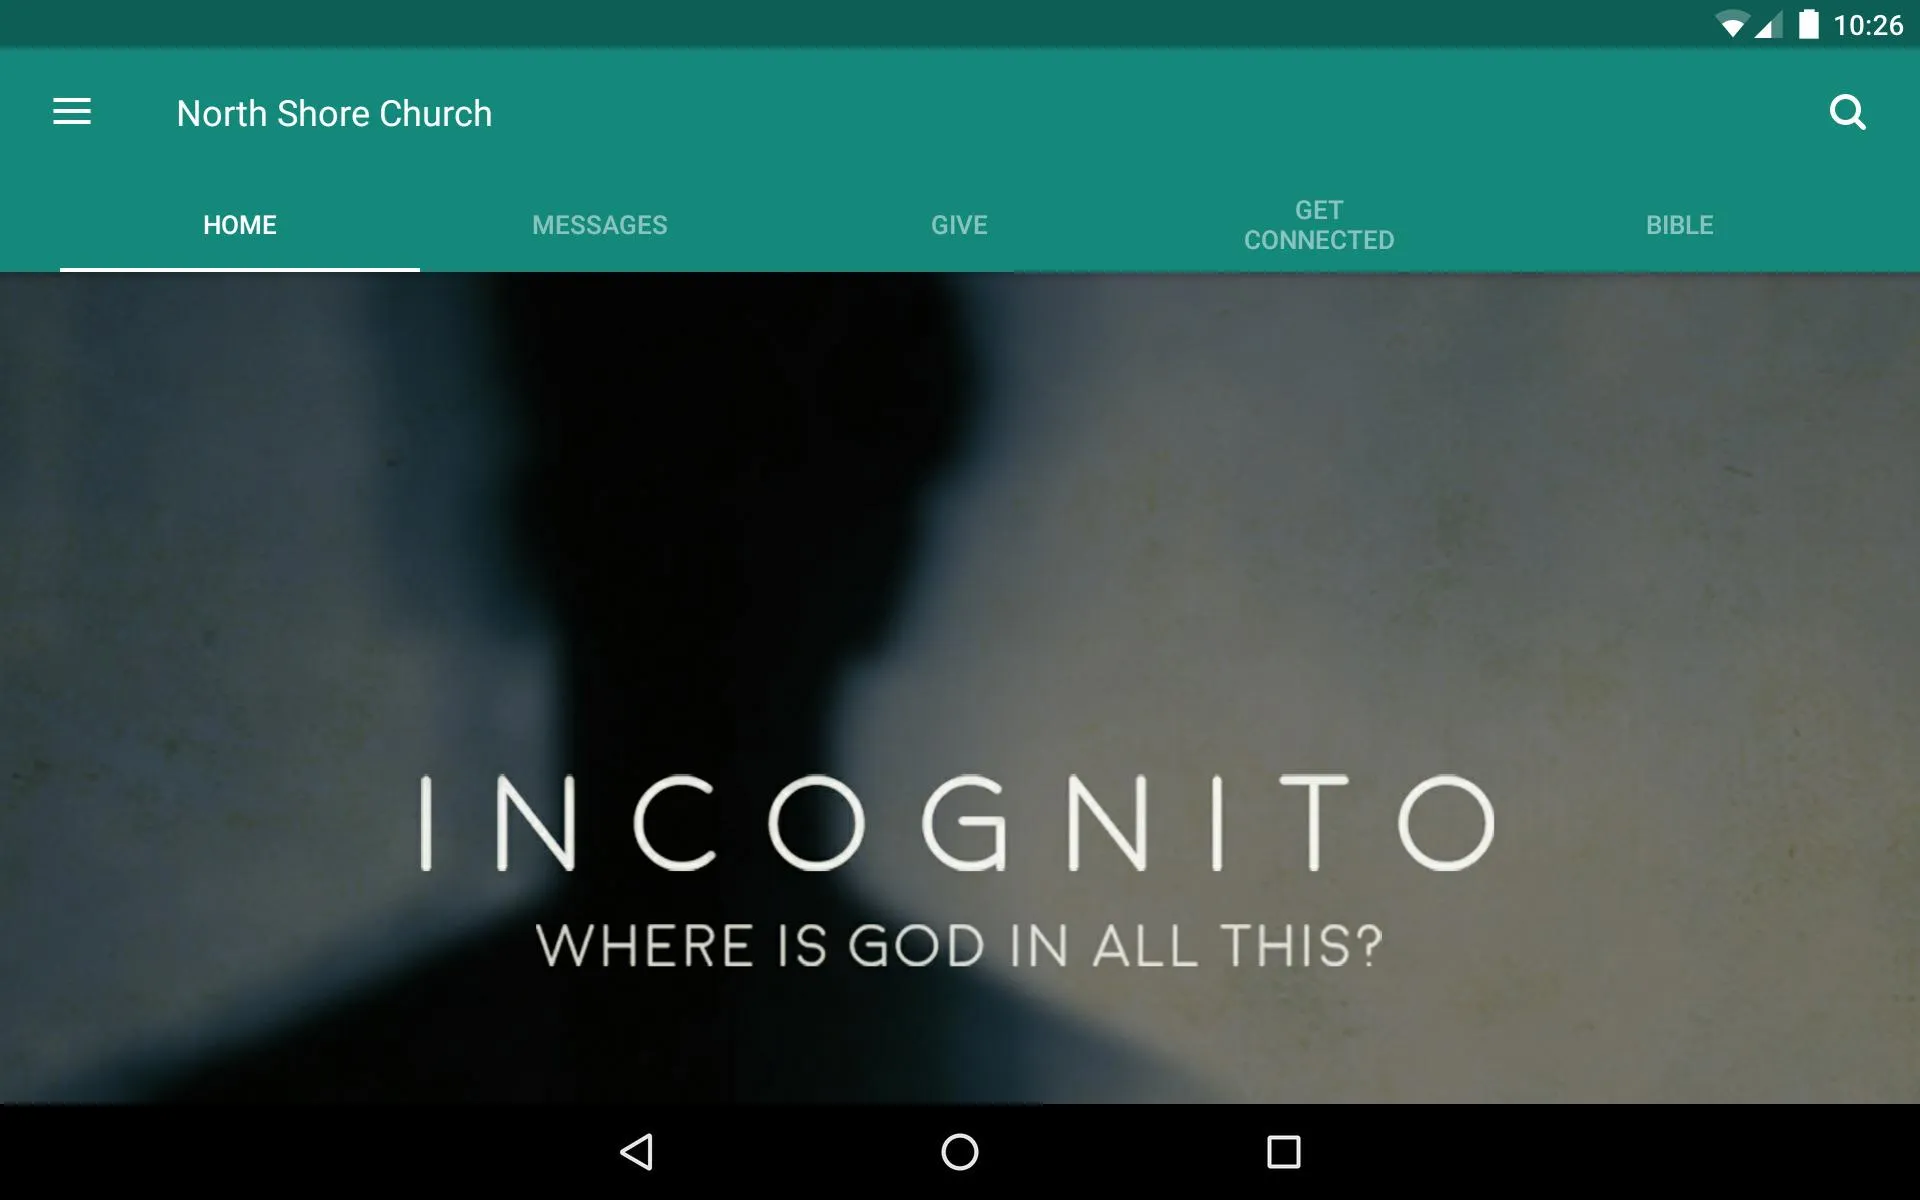
Task: Press home button
Action: [x=959, y=1150]
